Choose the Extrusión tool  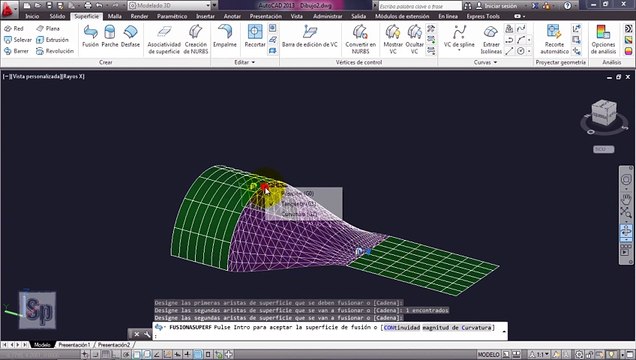coord(52,40)
